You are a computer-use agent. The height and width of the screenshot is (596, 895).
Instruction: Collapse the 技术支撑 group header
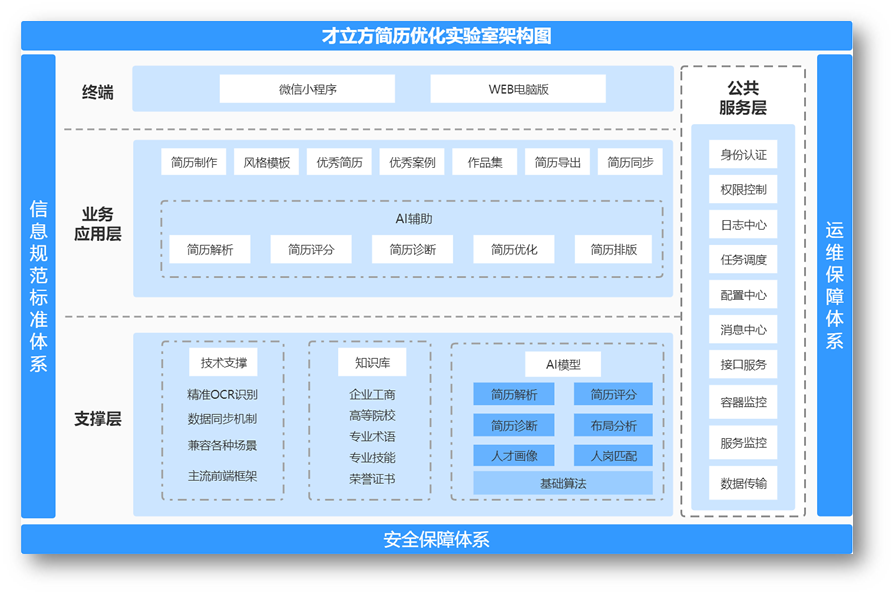point(222,360)
